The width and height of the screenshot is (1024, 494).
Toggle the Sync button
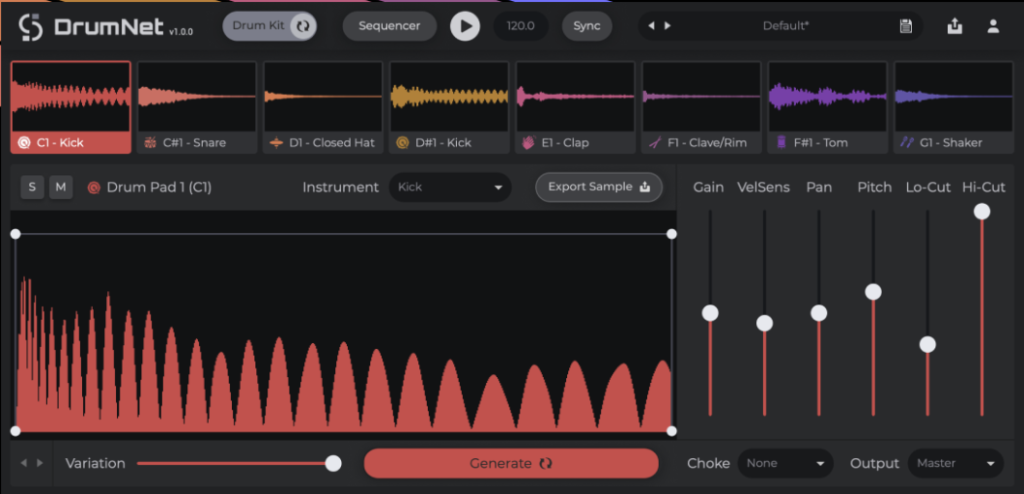[586, 26]
